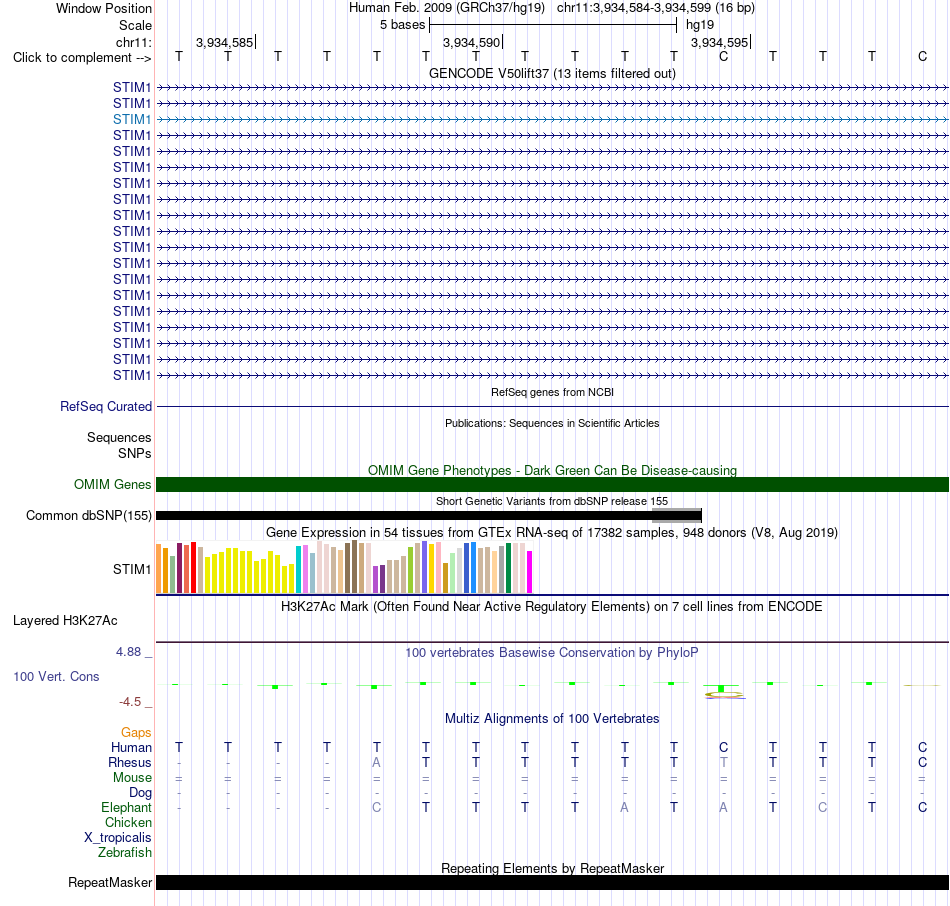Click the SNPs track label

(x=135, y=453)
